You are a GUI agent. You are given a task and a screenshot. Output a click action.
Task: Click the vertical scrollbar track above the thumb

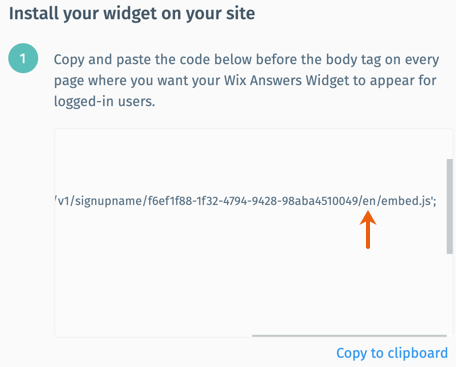pos(449,144)
